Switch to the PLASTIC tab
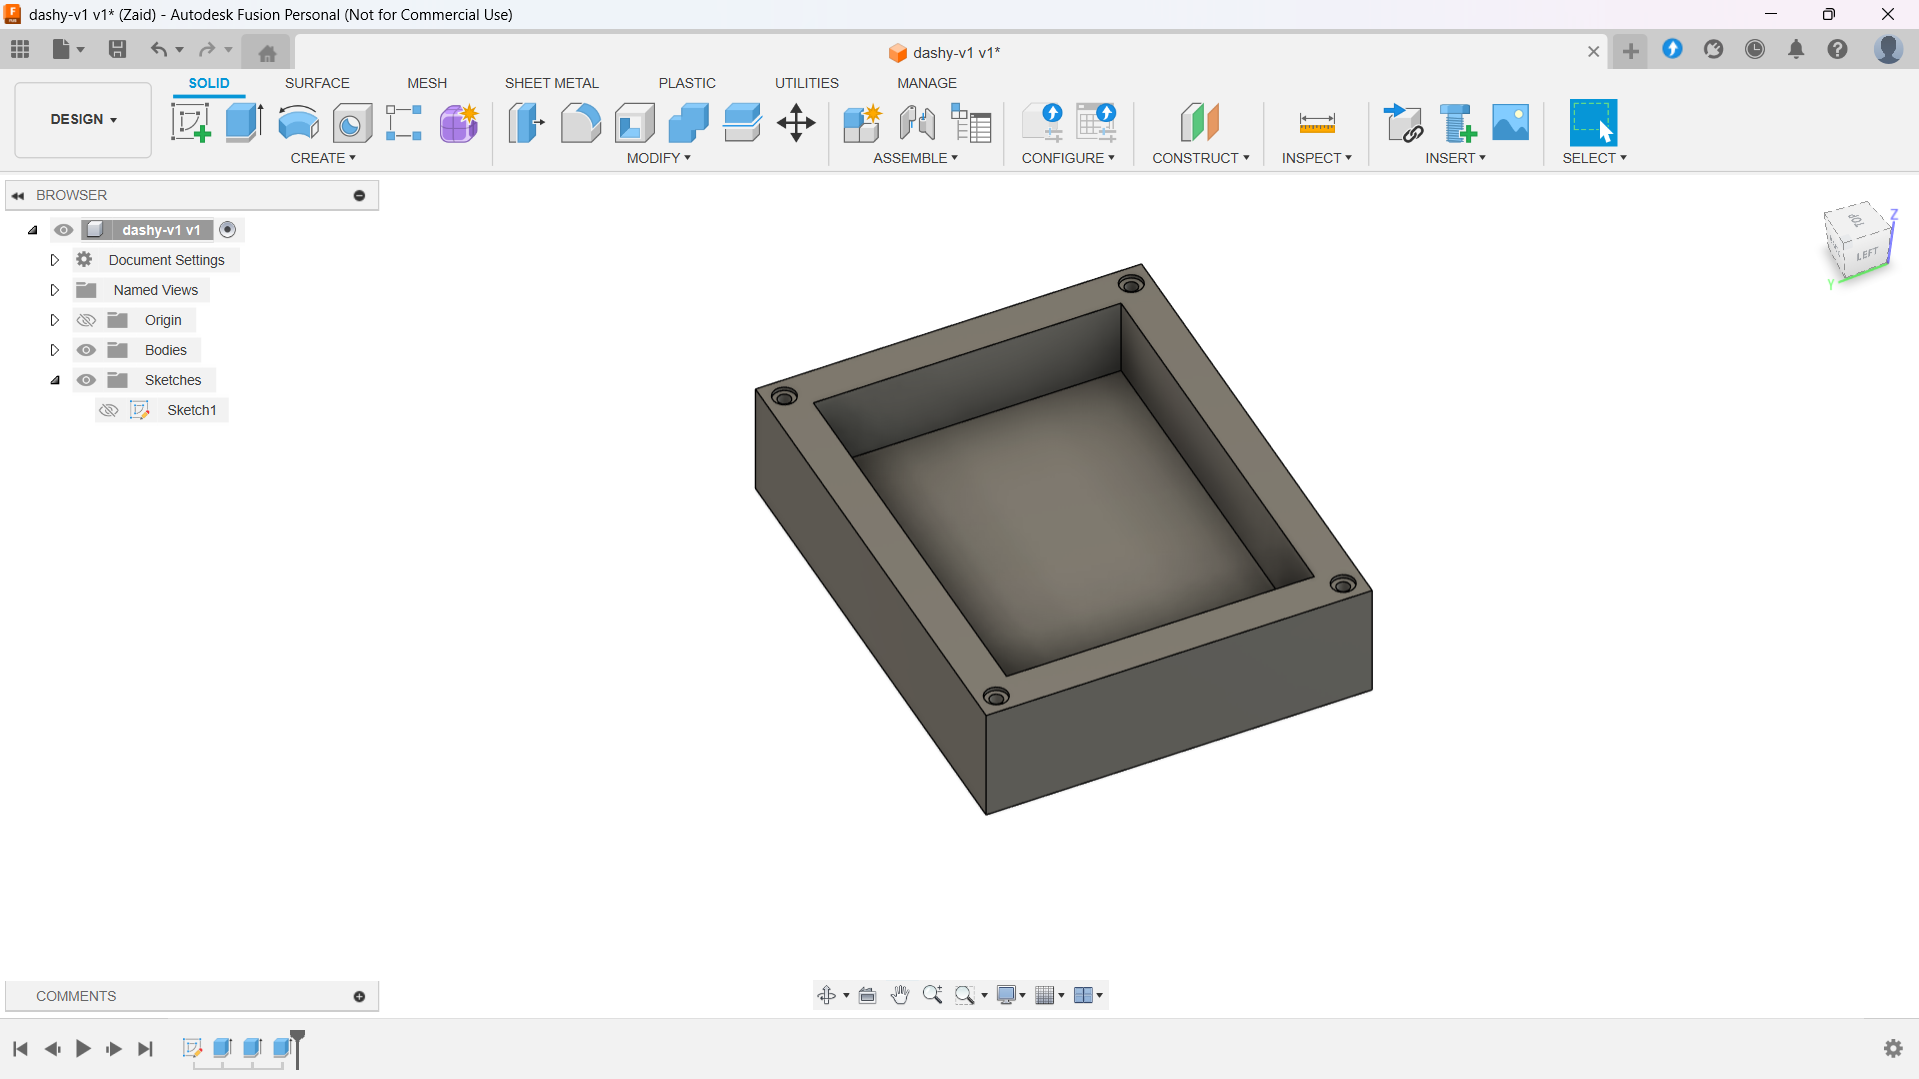The image size is (1919, 1079). point(687,83)
